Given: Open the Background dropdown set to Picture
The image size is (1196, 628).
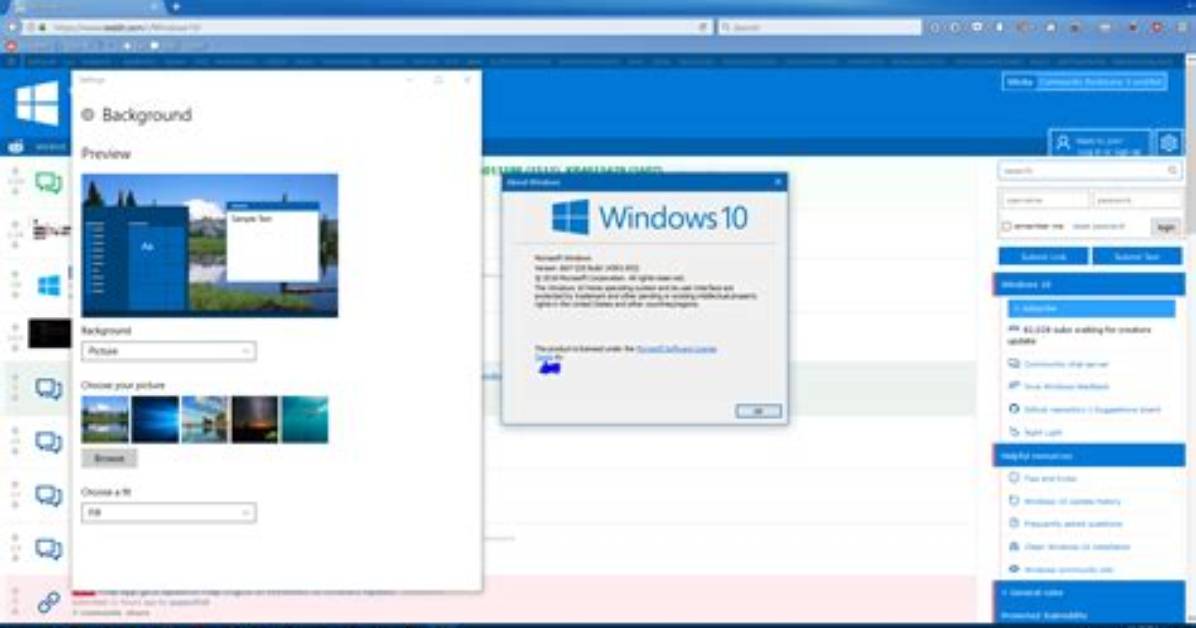Looking at the screenshot, I should pyautogui.click(x=169, y=351).
